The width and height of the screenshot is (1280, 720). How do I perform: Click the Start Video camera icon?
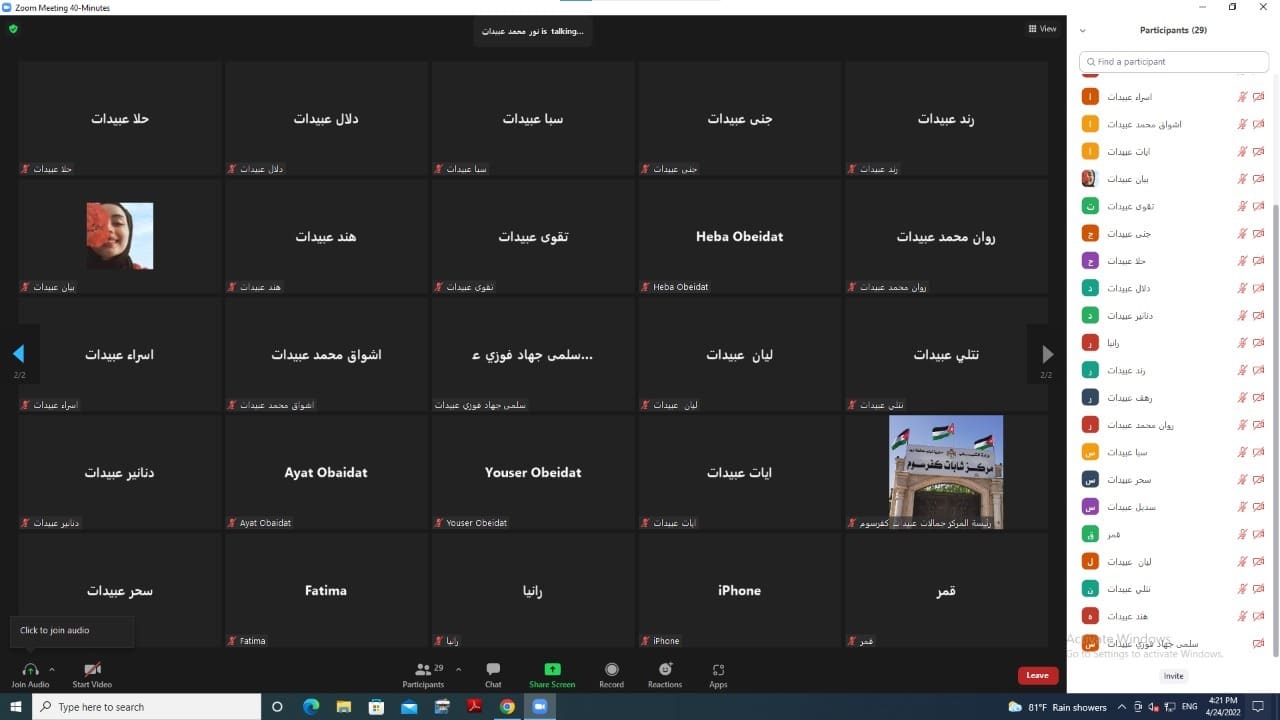click(x=92, y=669)
